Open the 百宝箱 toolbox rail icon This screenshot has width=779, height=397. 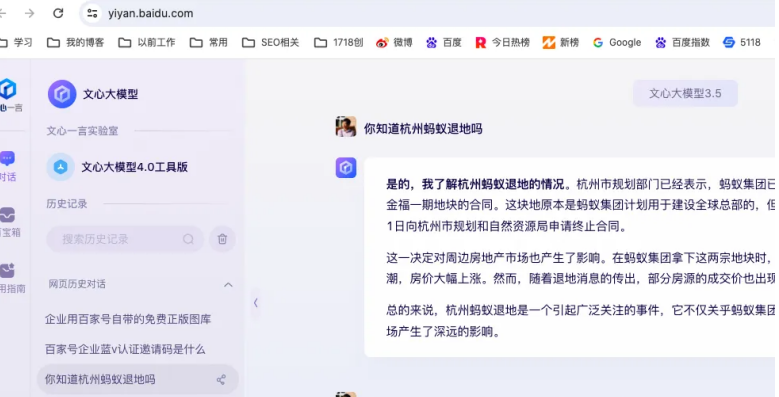(x=9, y=222)
